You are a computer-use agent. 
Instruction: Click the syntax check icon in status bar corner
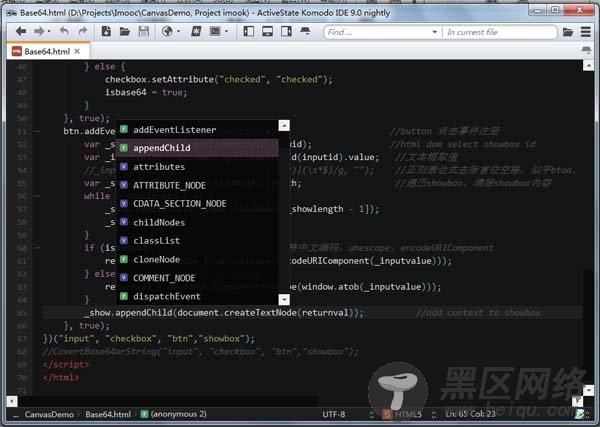tap(580, 414)
